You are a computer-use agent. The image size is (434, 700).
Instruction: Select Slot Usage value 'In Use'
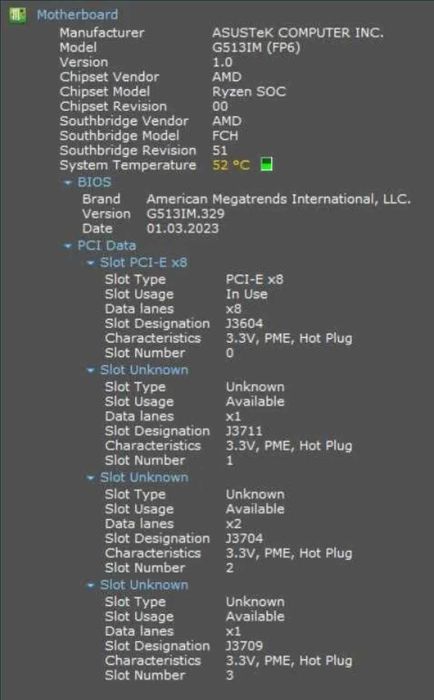tap(246, 294)
